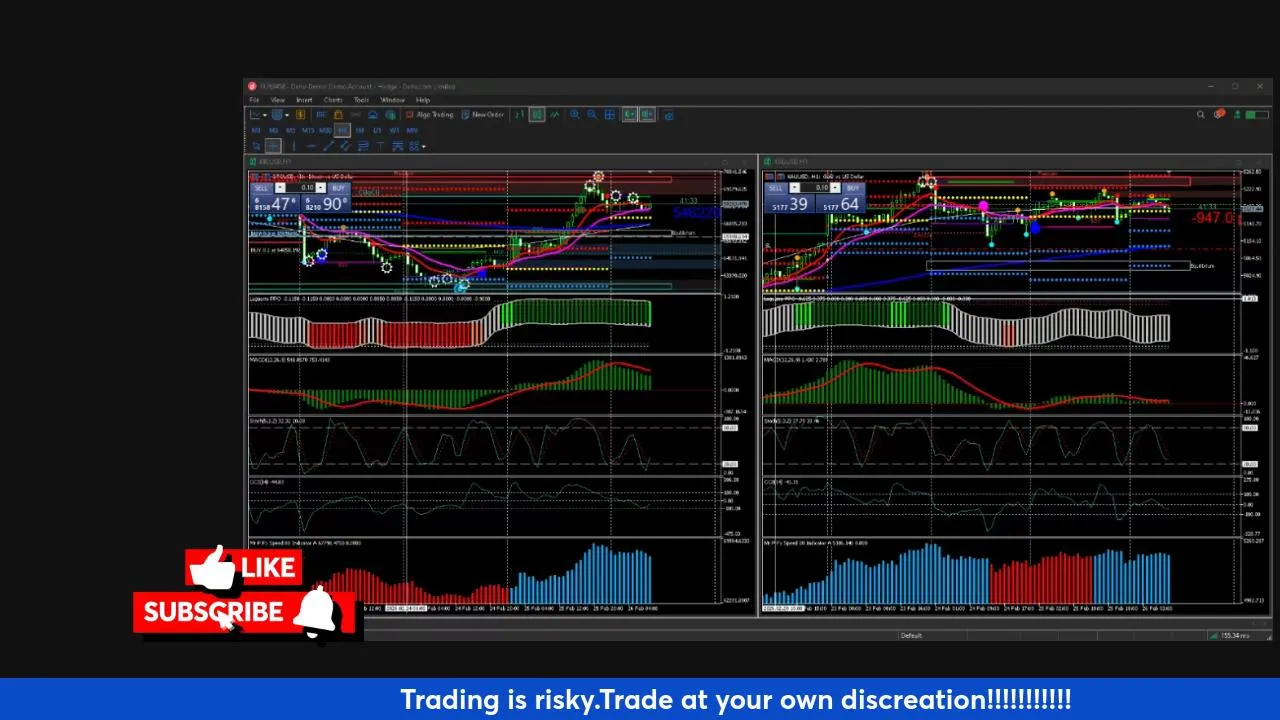Click BUY on XAUUSD chart panel
1280x720 pixels.
852,188
